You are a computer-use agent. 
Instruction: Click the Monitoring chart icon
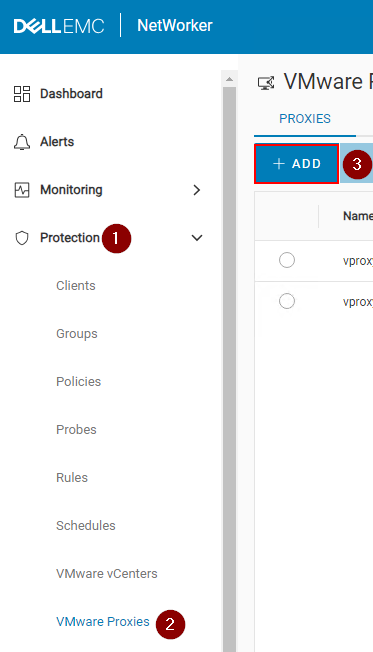click(x=22, y=190)
